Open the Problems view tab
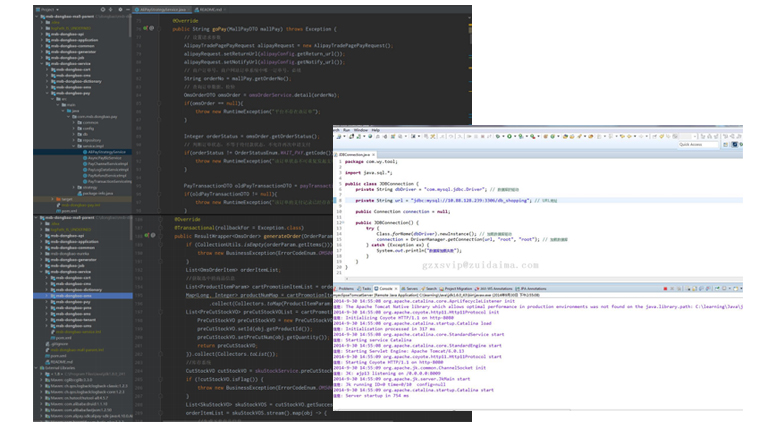 pos(344,289)
